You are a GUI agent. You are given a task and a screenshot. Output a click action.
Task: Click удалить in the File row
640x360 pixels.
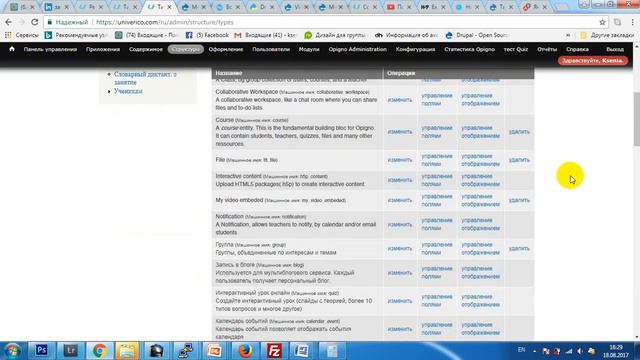pyautogui.click(x=519, y=160)
